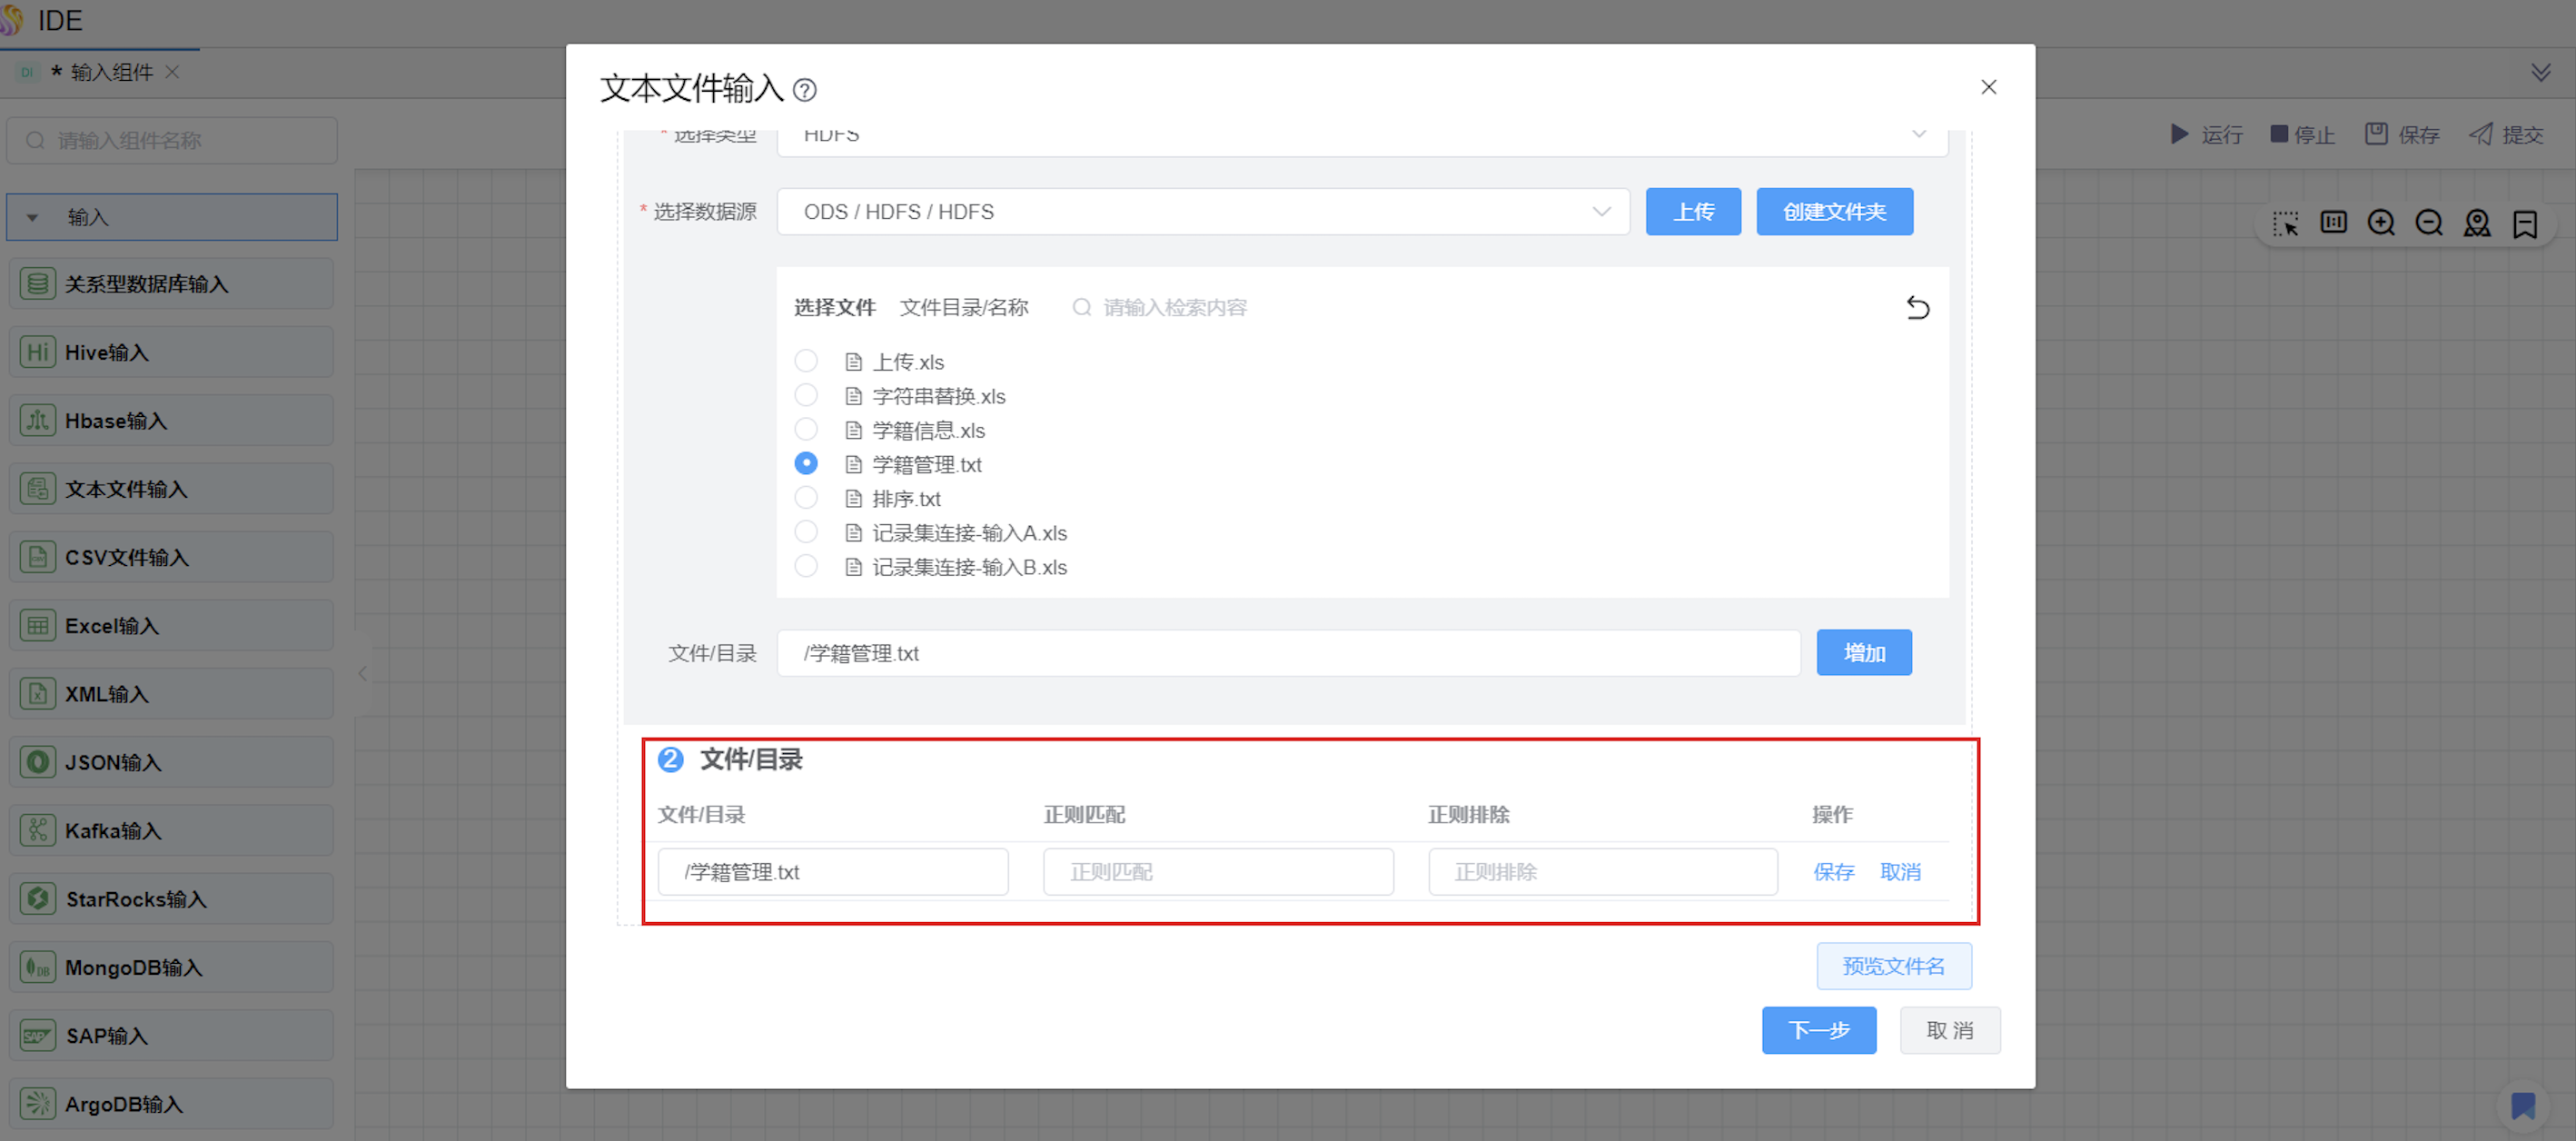Click the sidebar collapse arrow handle
This screenshot has width=2576, height=1141.
coord(363,674)
